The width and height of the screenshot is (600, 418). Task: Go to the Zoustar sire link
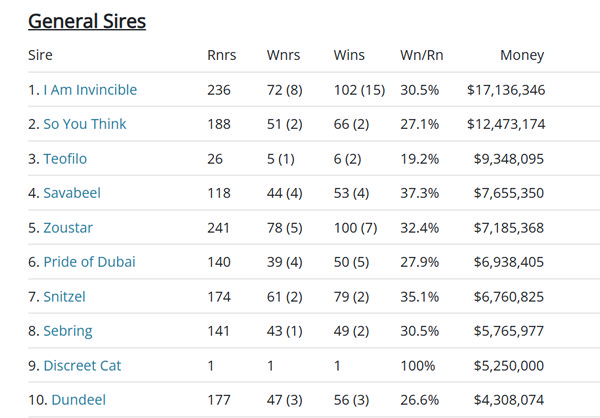(68, 227)
